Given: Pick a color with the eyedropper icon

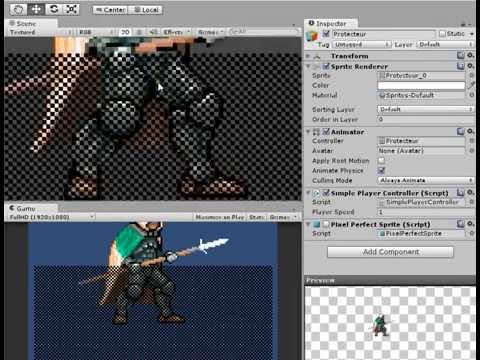Looking at the screenshot, I should click(x=471, y=85).
